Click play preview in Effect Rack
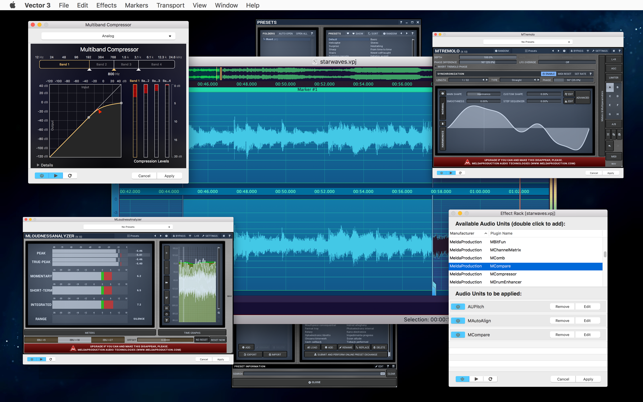This screenshot has height=402, width=643. (476, 379)
